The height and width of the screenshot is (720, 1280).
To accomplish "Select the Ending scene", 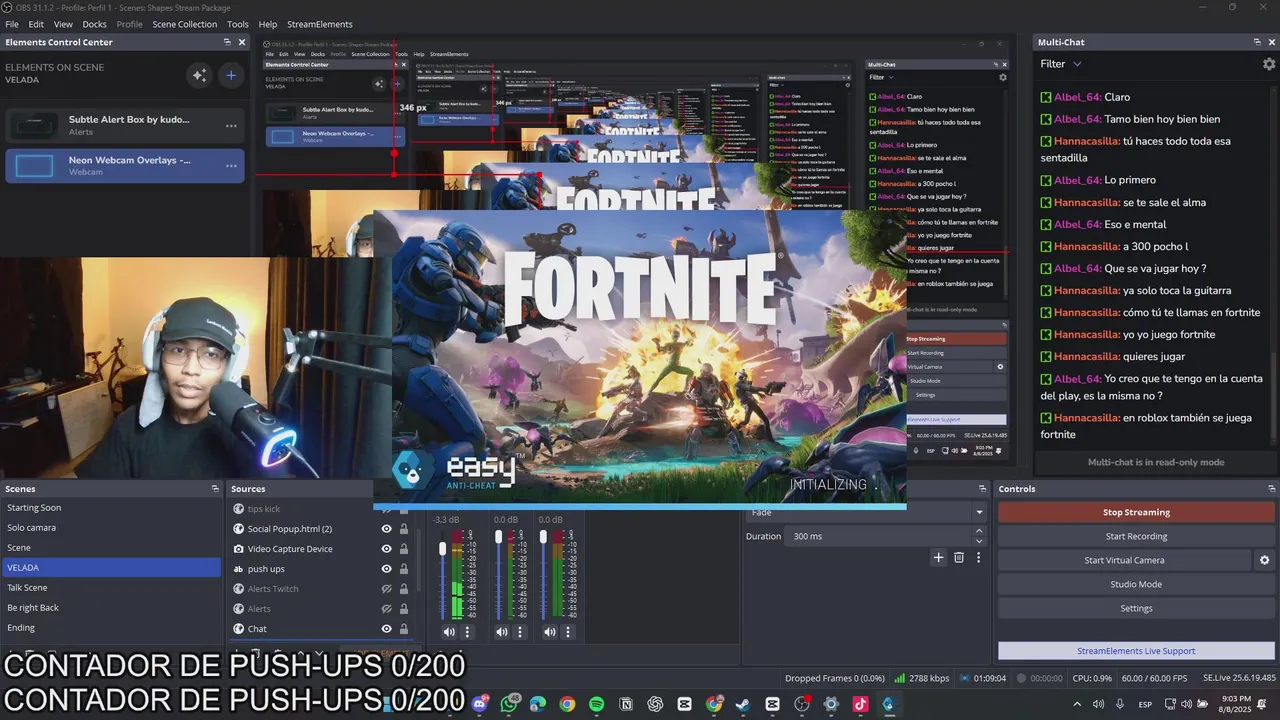I will pyautogui.click(x=111, y=628).
